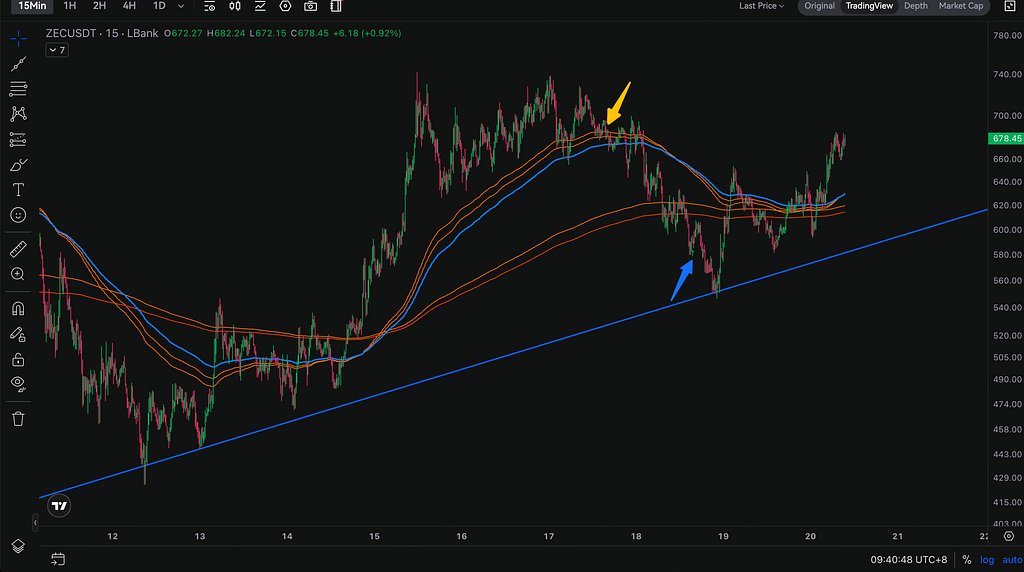1024x572 pixels.
Task: Click the line chart comparison icon
Action: point(260,6)
